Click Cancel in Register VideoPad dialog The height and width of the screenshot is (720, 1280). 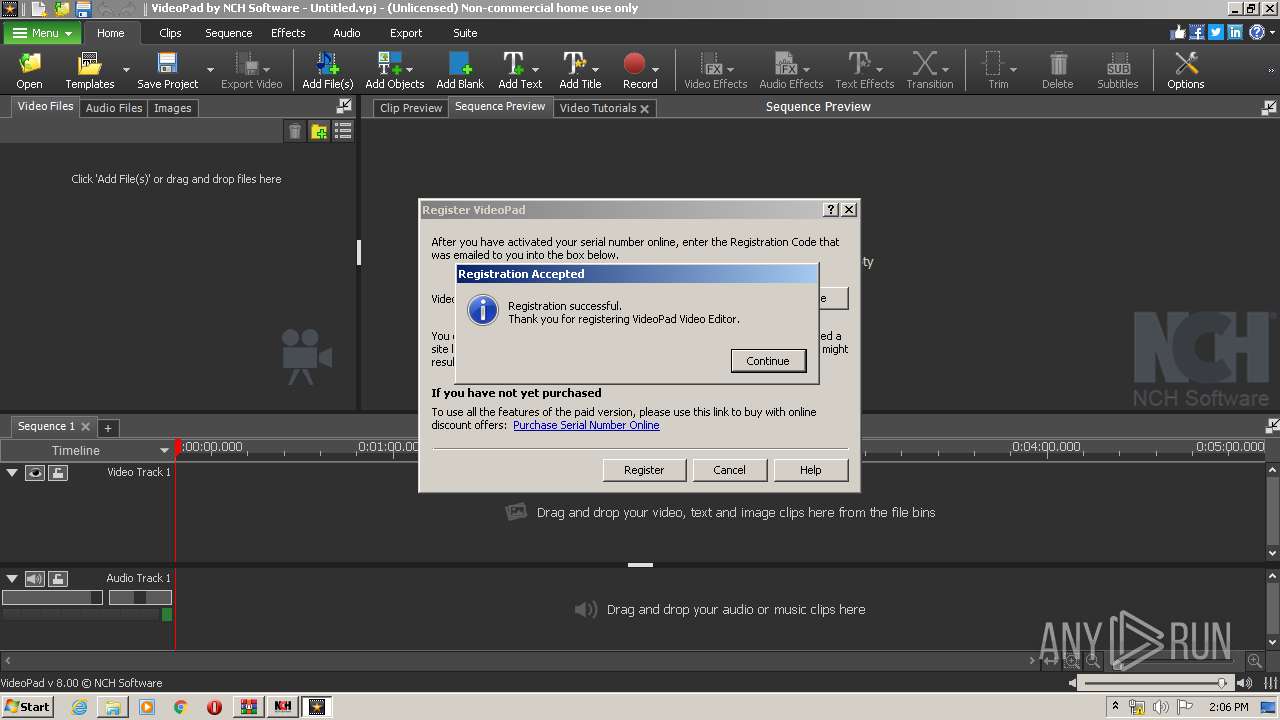click(x=729, y=470)
